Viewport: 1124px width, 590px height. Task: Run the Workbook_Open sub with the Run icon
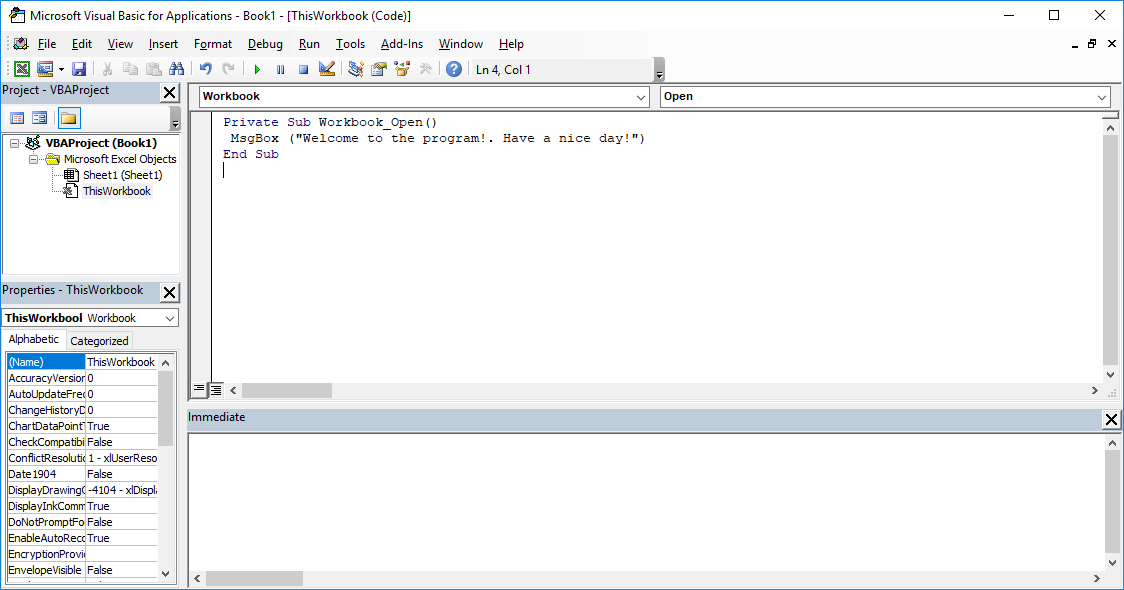258,68
